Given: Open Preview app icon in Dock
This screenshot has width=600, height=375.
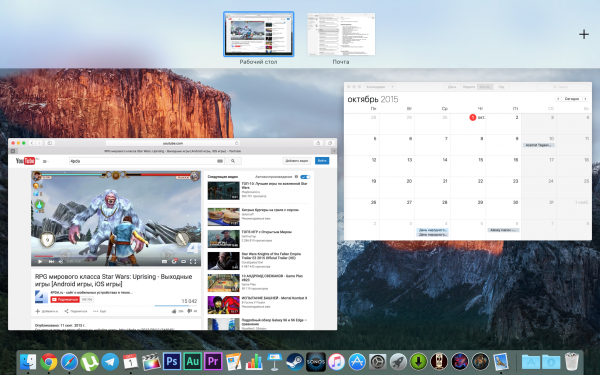Looking at the screenshot, I should (501, 362).
